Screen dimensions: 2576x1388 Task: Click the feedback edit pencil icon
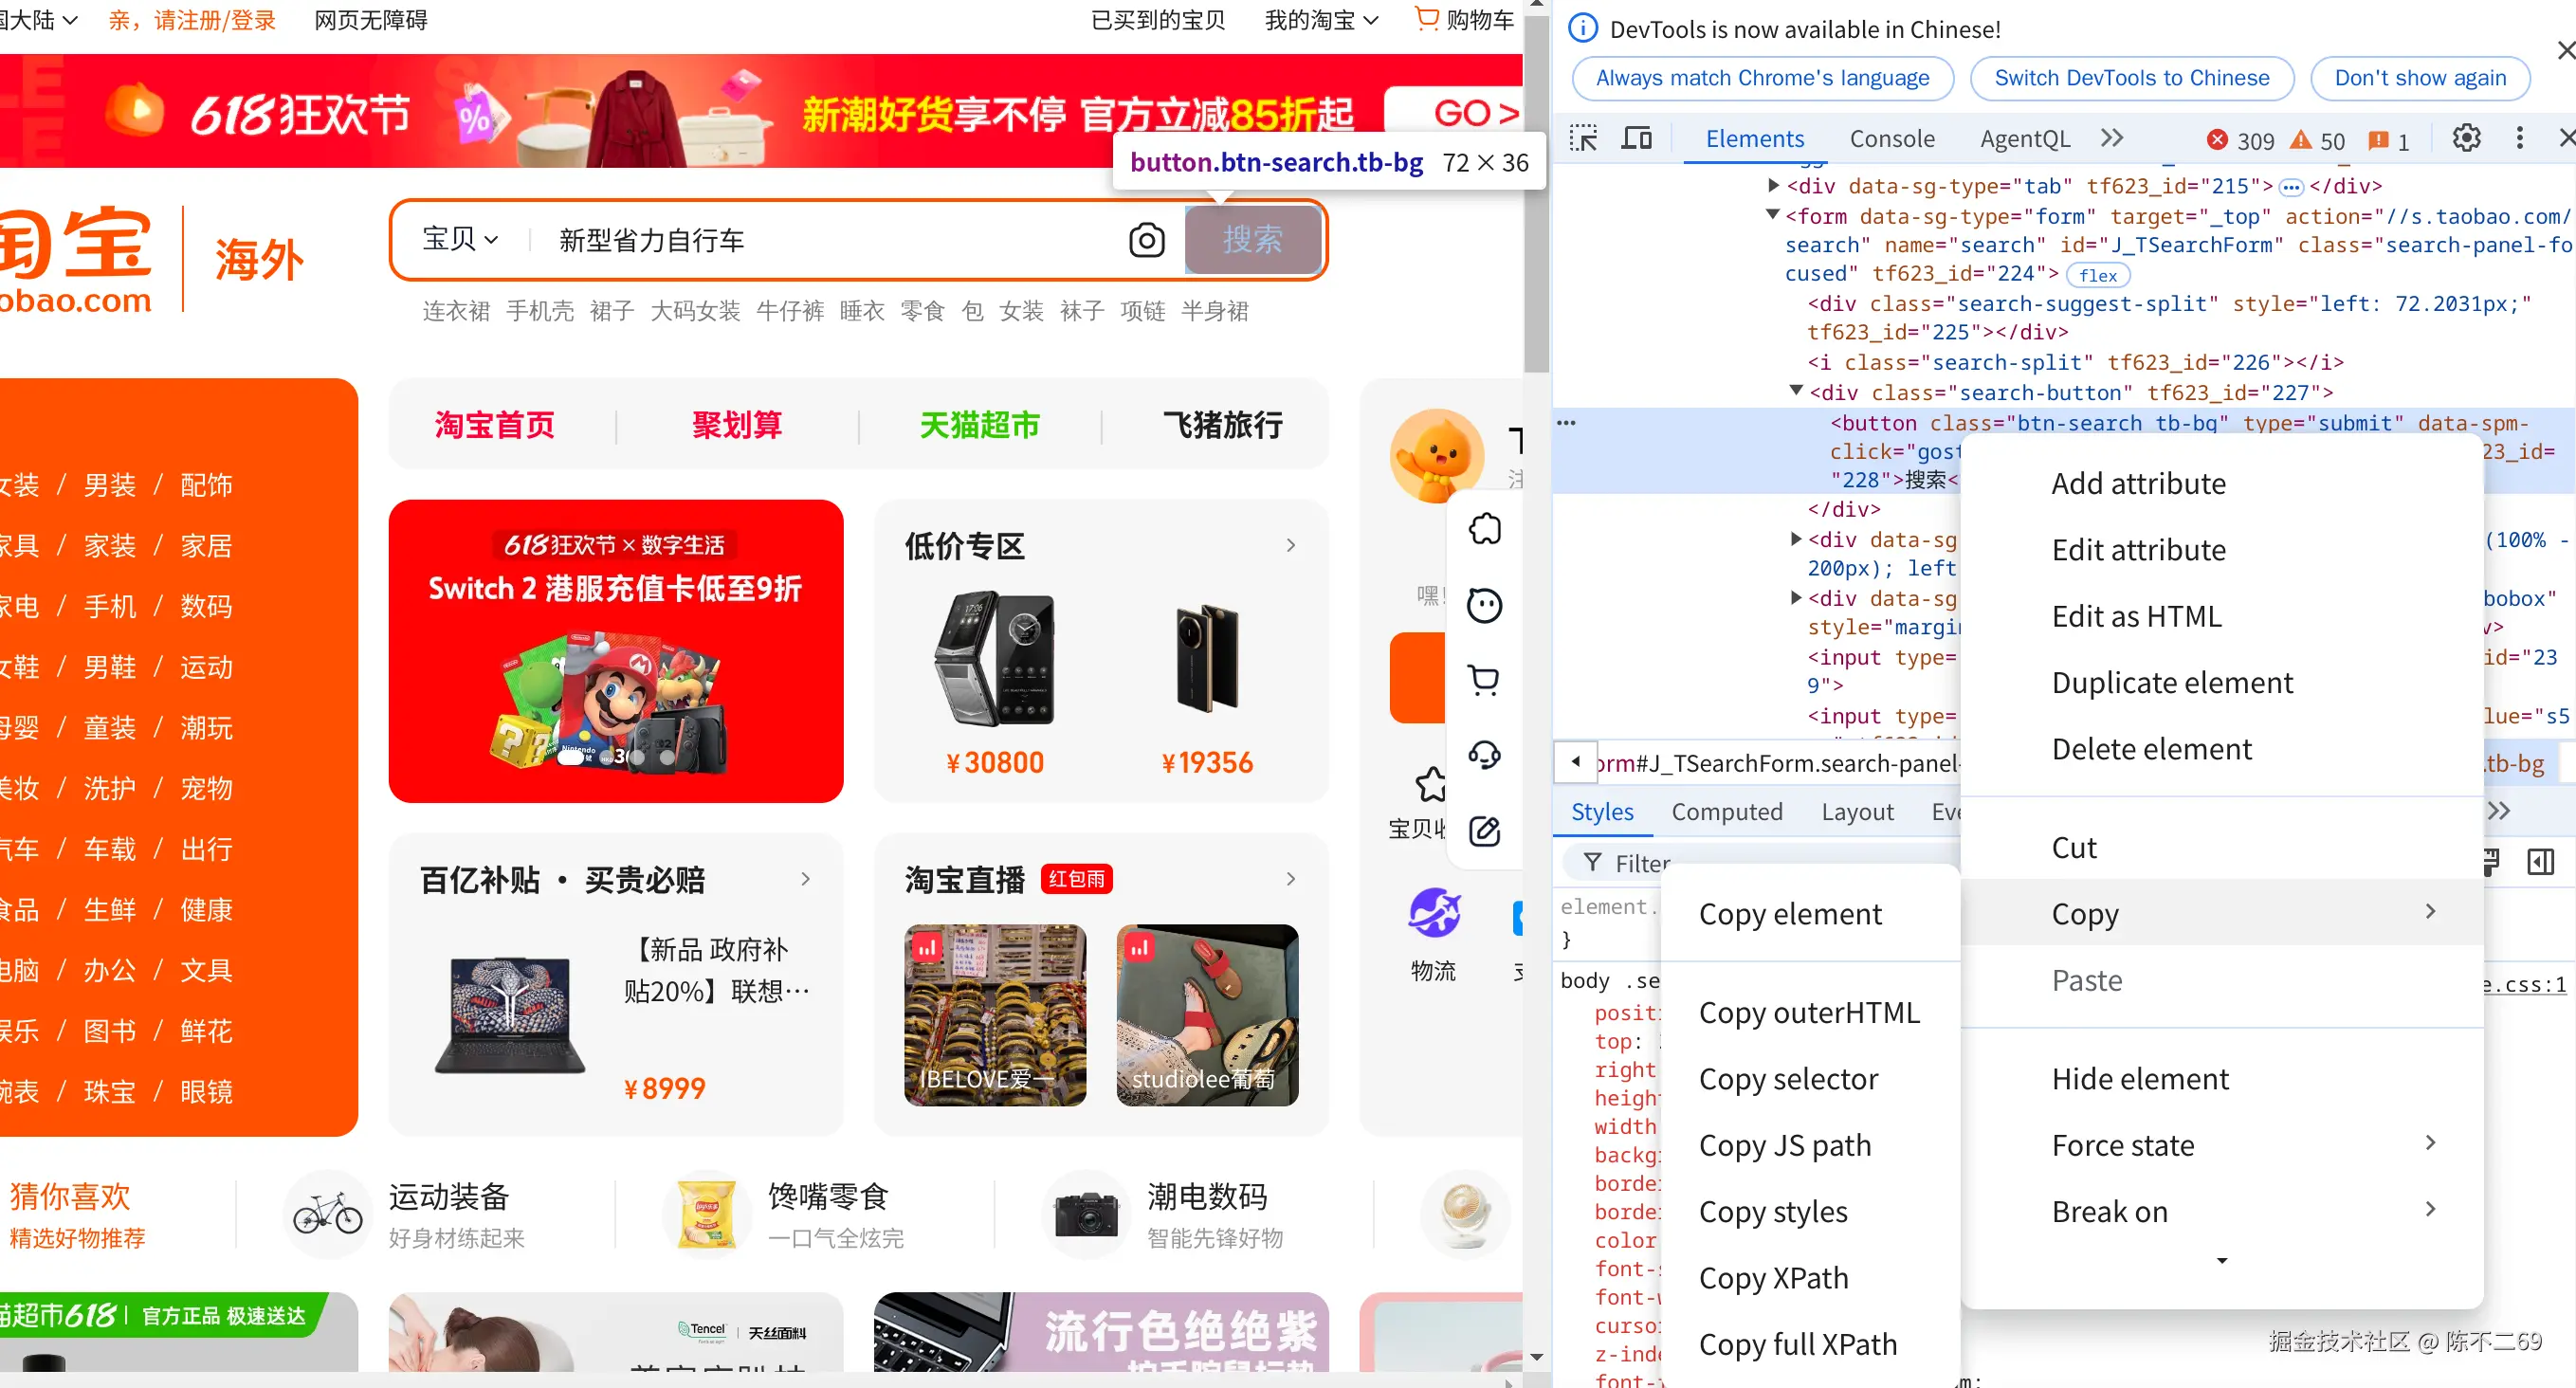[1484, 831]
